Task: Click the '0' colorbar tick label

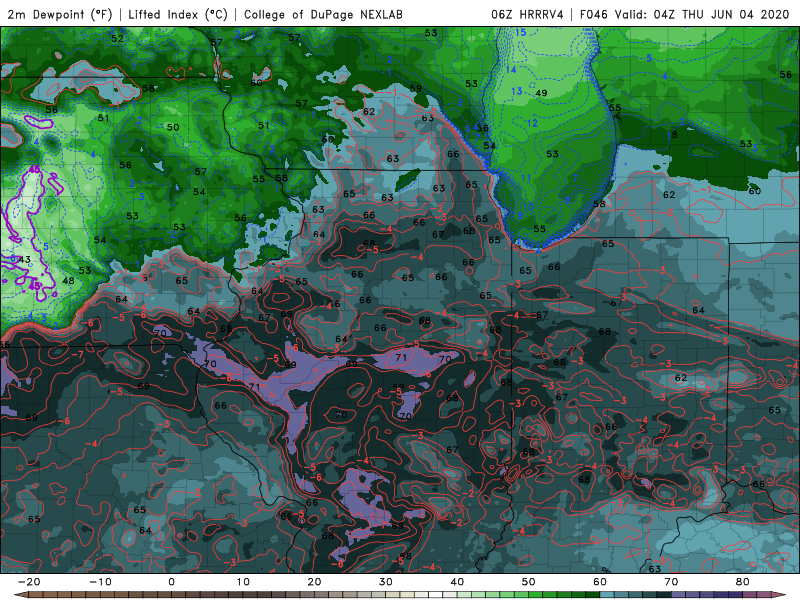Action: [x=171, y=582]
